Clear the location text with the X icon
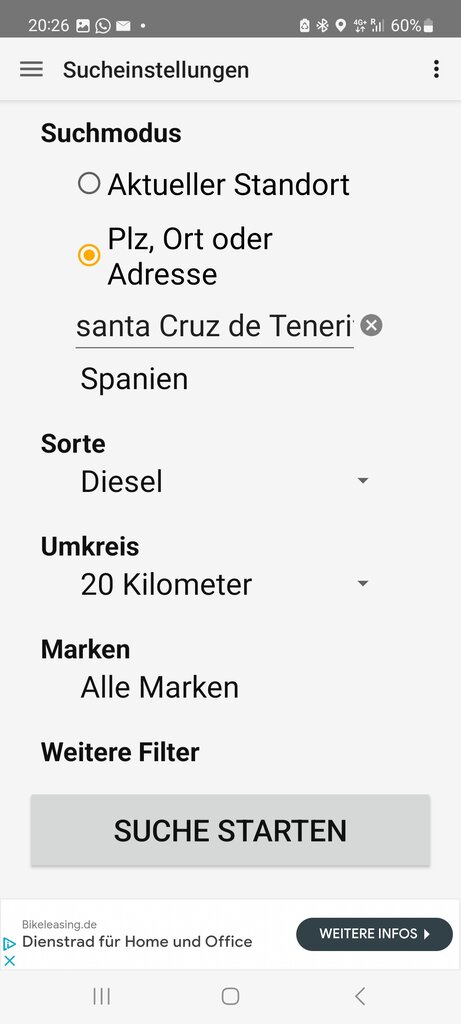 pyautogui.click(x=372, y=325)
